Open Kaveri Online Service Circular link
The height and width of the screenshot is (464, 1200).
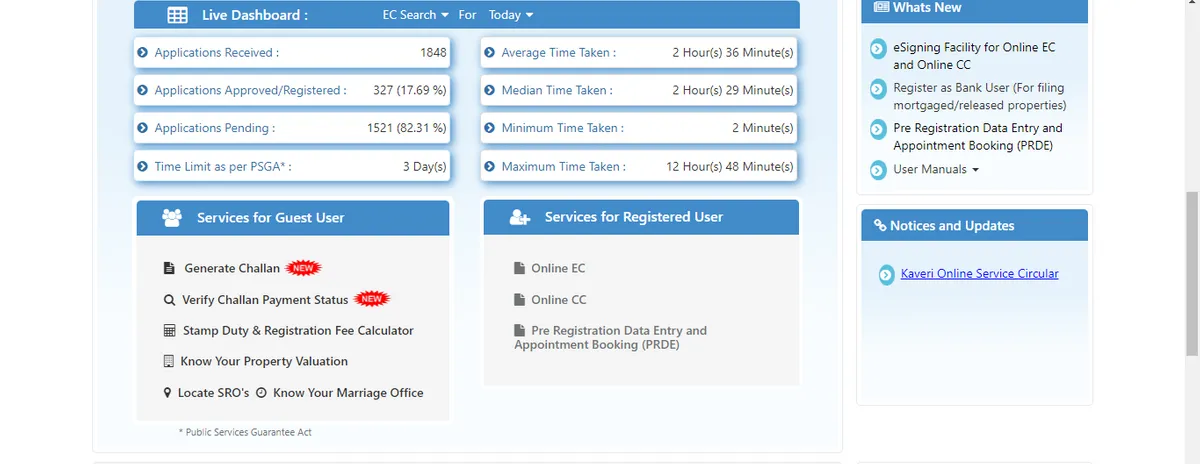point(965,274)
